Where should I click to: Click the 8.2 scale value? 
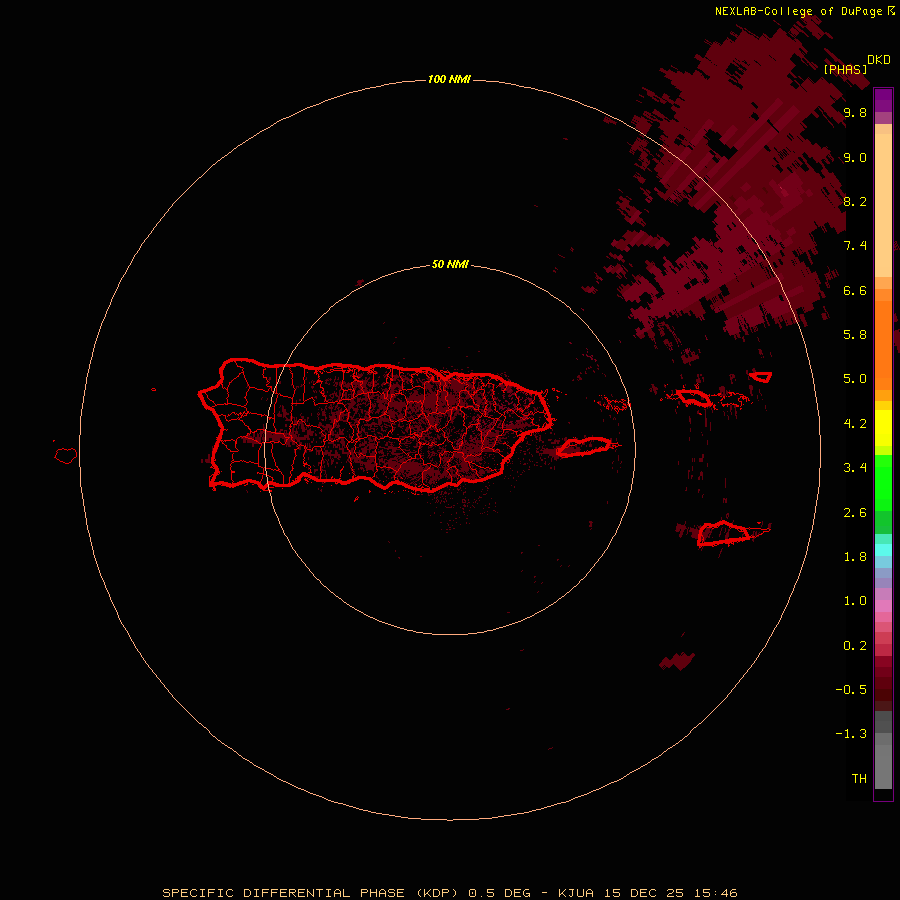click(x=855, y=201)
